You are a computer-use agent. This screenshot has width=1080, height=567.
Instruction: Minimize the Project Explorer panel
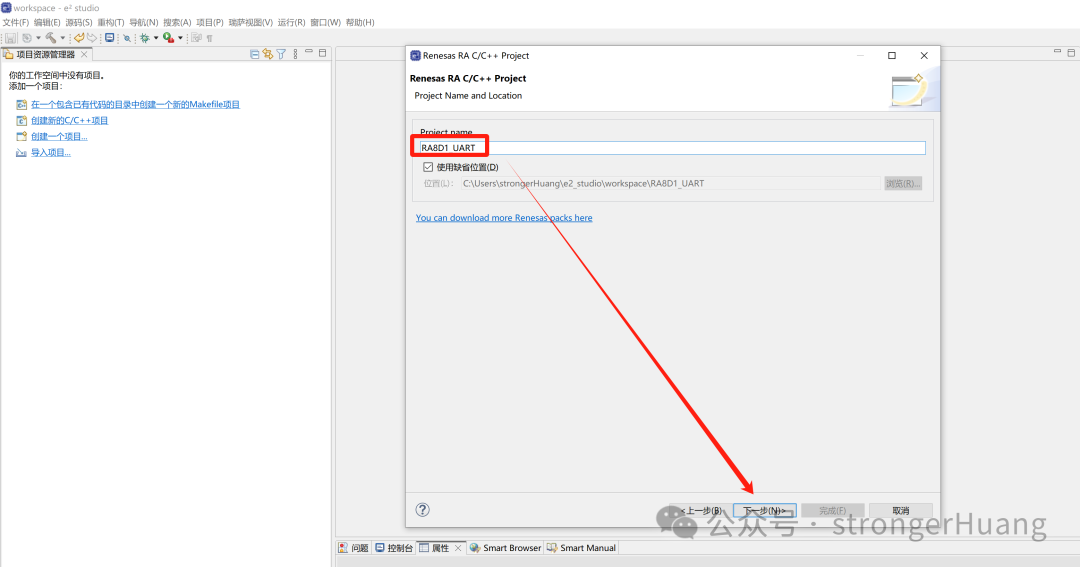[309, 52]
